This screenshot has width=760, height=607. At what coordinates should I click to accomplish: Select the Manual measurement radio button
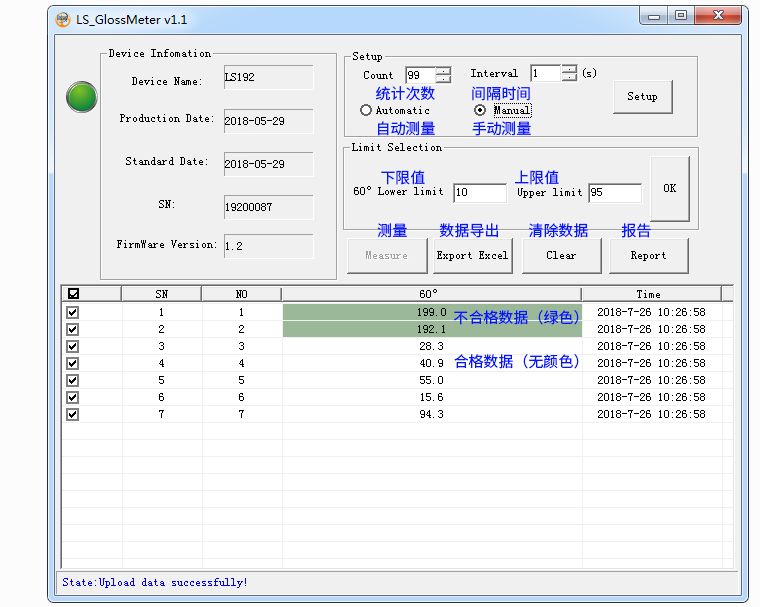coord(480,110)
